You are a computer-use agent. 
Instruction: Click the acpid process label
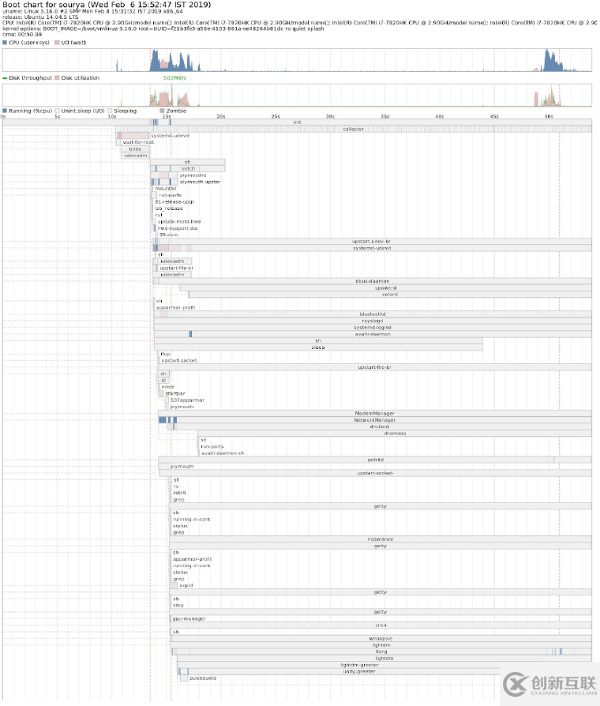[x=186, y=586]
